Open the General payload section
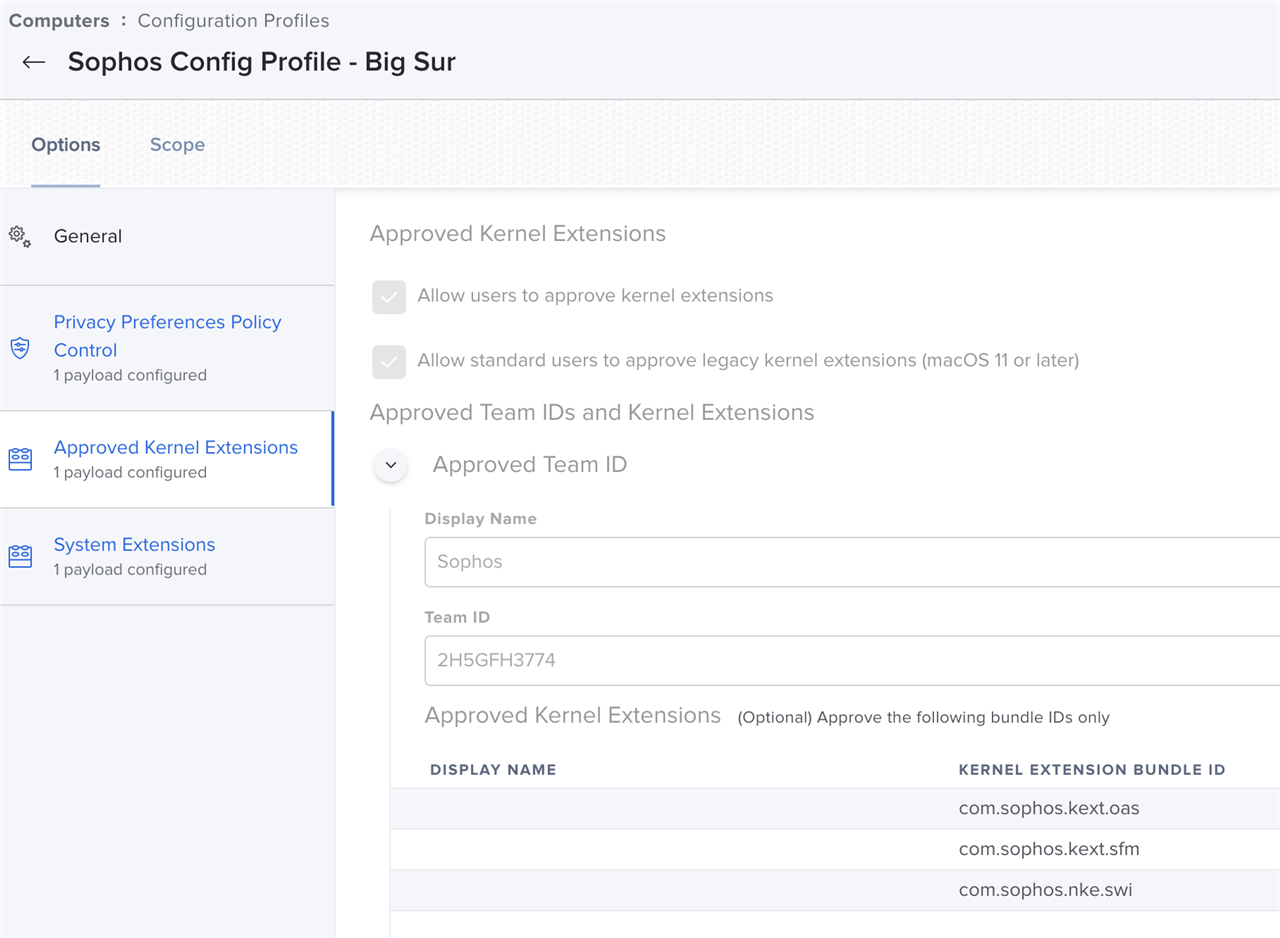Screen dimensions: 1280x938 click(167, 237)
